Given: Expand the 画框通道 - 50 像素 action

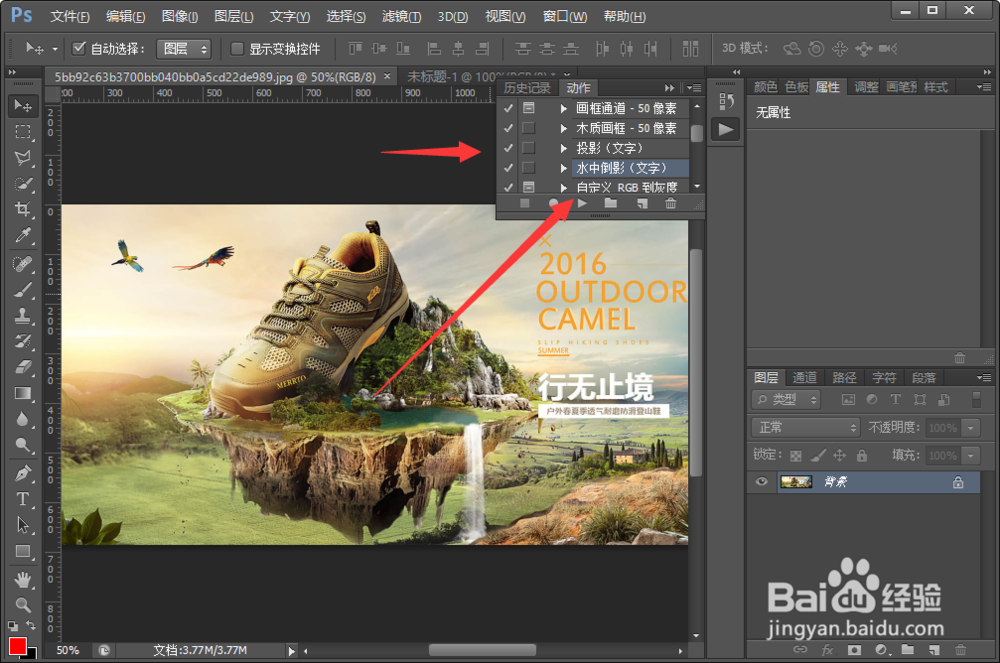Looking at the screenshot, I should click(564, 108).
